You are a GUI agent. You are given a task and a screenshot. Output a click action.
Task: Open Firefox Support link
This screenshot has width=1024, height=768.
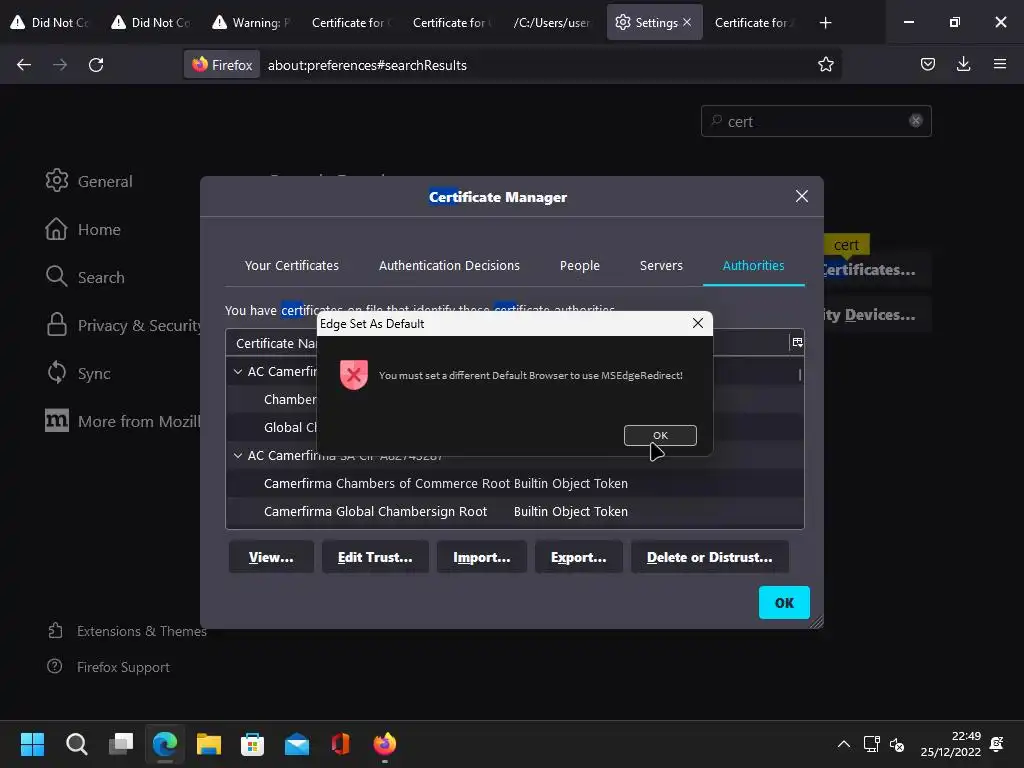tap(108, 667)
